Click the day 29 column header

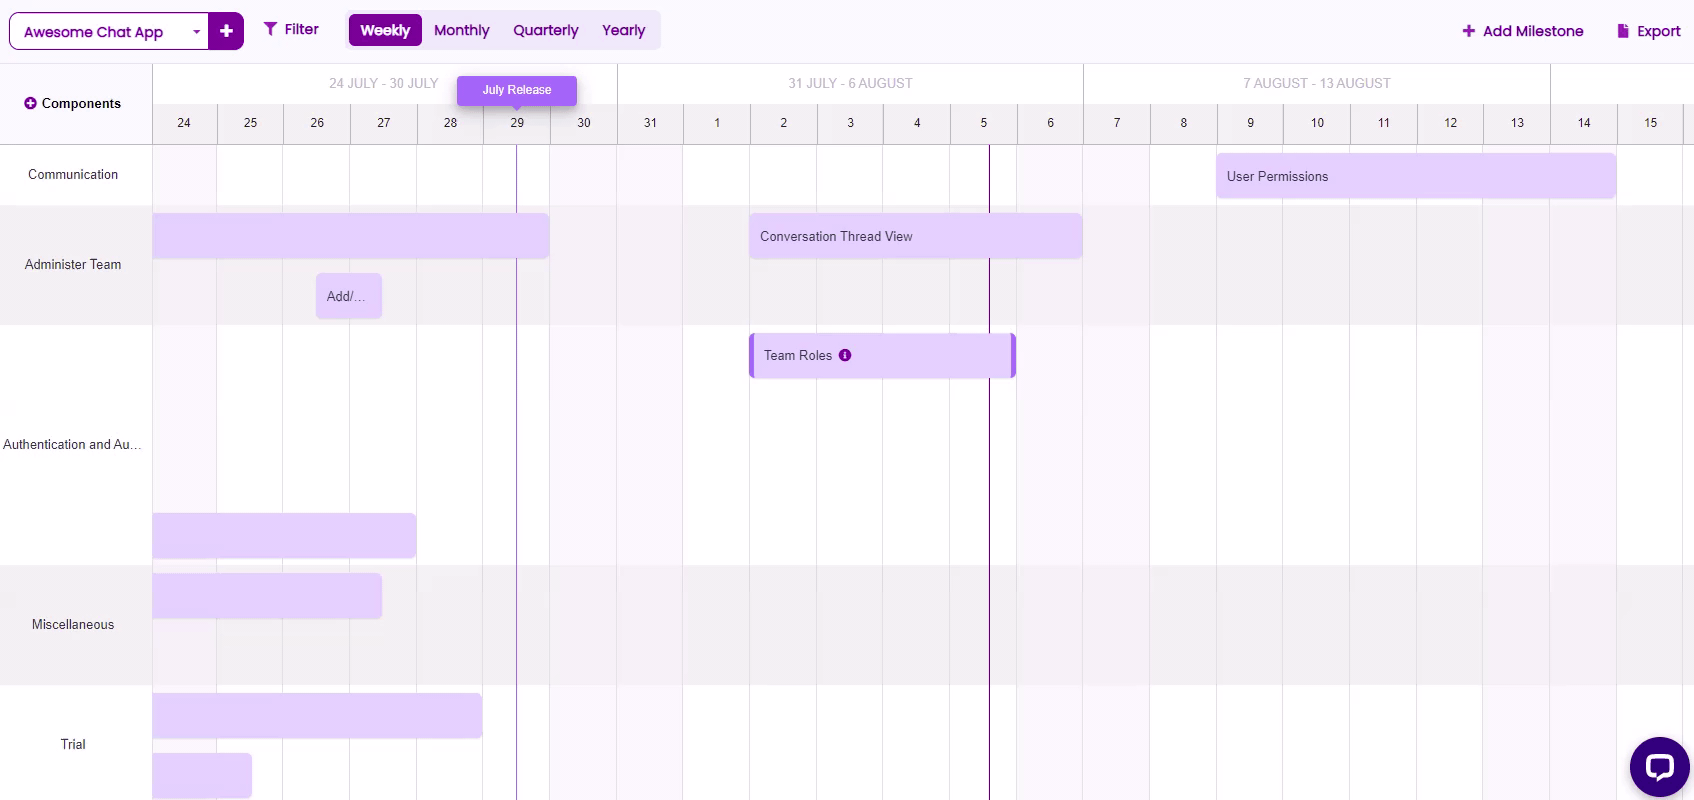pyautogui.click(x=517, y=123)
